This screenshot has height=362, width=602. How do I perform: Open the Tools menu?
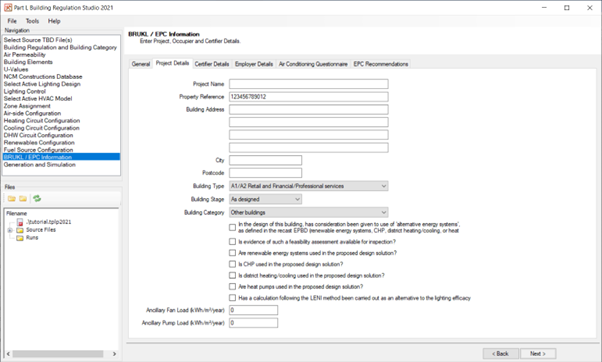pyautogui.click(x=32, y=21)
